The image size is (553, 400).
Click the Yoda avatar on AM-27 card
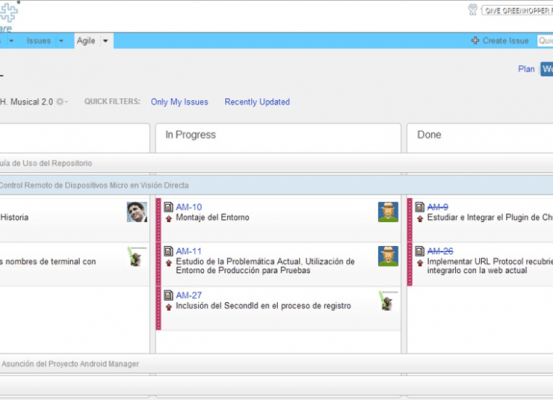[x=388, y=301]
